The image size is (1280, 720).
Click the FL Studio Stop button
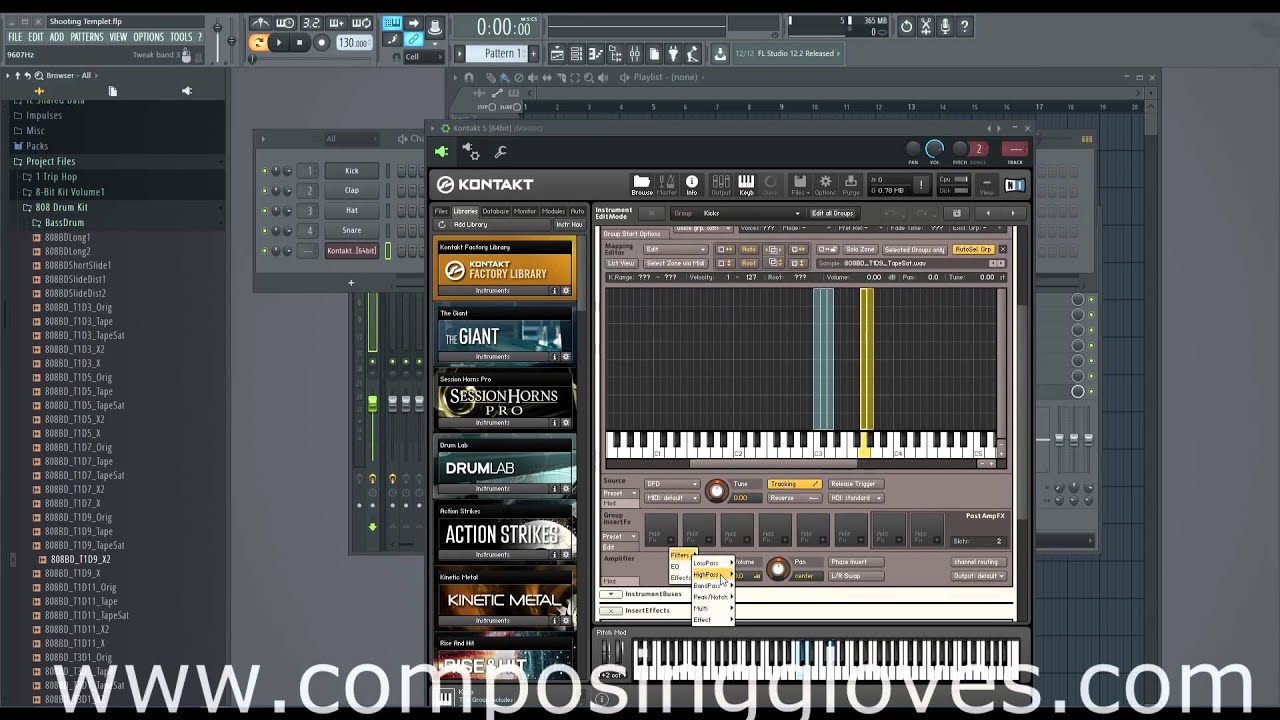click(x=299, y=42)
